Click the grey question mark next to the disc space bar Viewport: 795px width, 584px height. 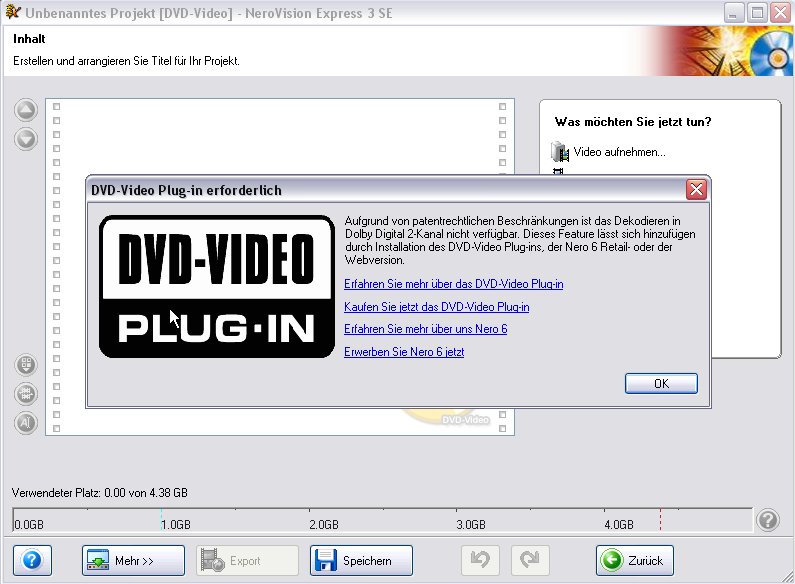[x=768, y=520]
